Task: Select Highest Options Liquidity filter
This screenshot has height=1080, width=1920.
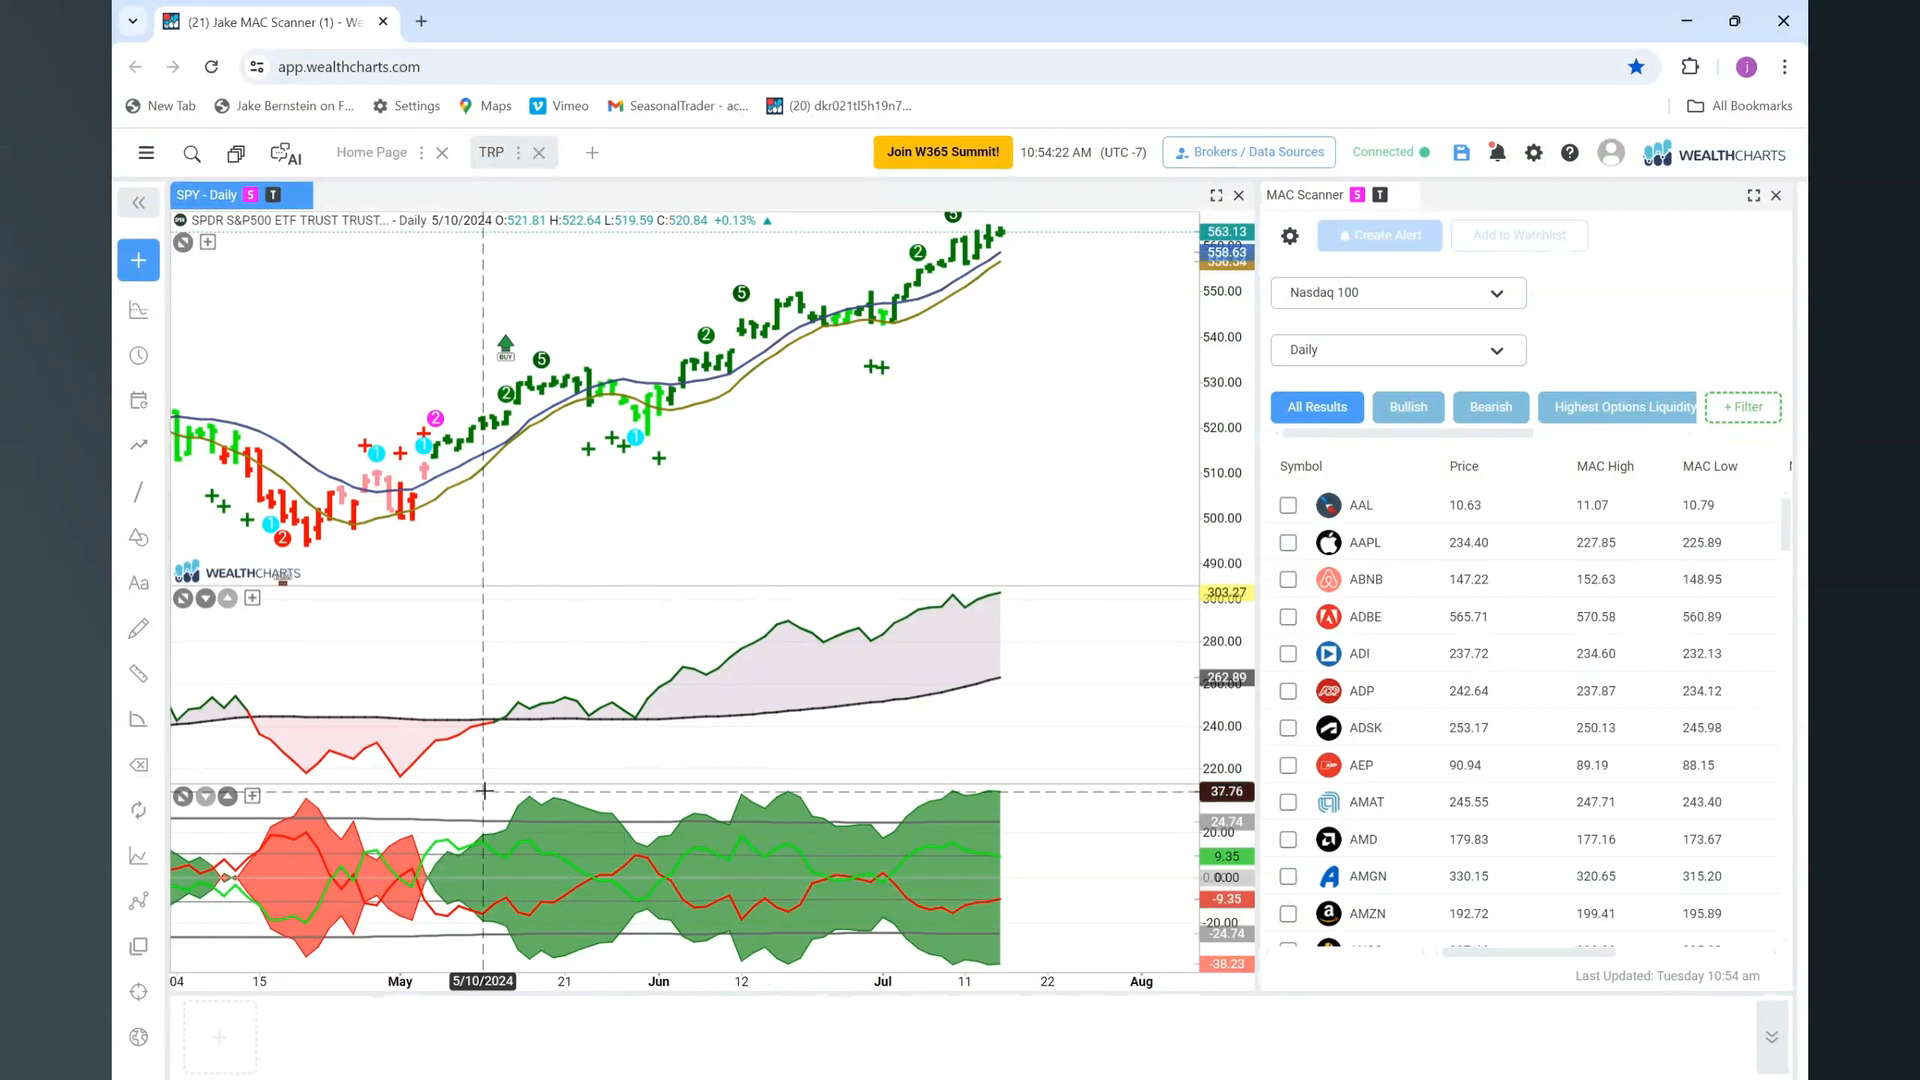Action: pyautogui.click(x=1617, y=407)
